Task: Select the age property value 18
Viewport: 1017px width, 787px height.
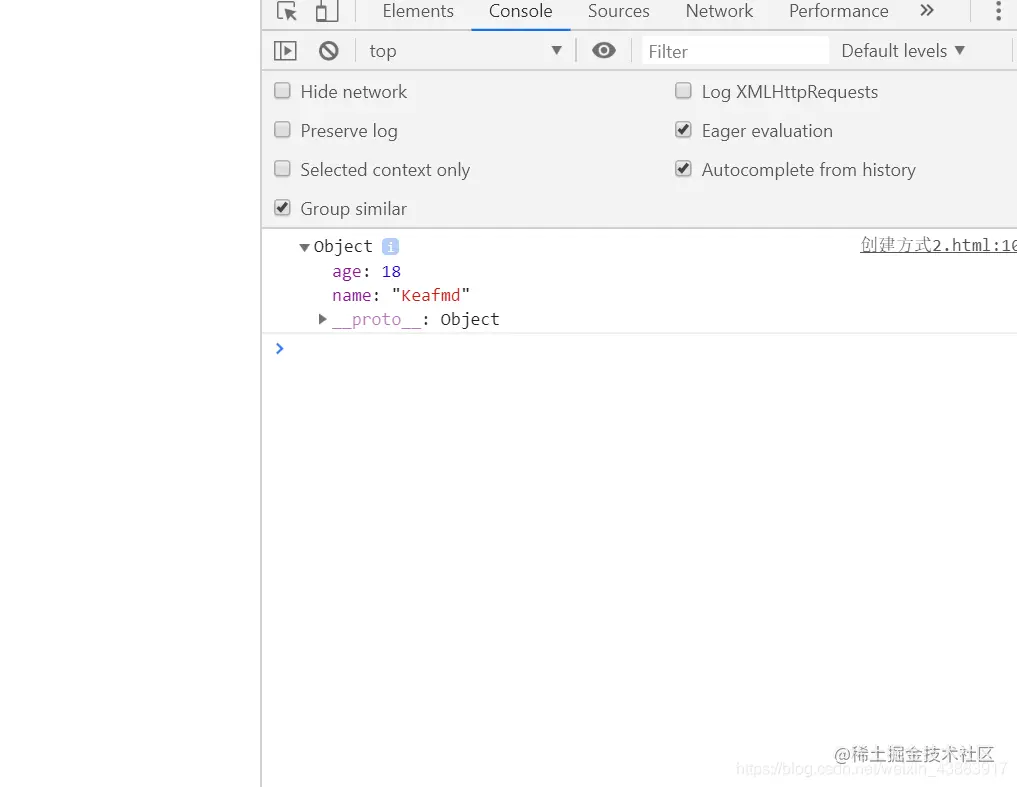Action: [x=391, y=271]
